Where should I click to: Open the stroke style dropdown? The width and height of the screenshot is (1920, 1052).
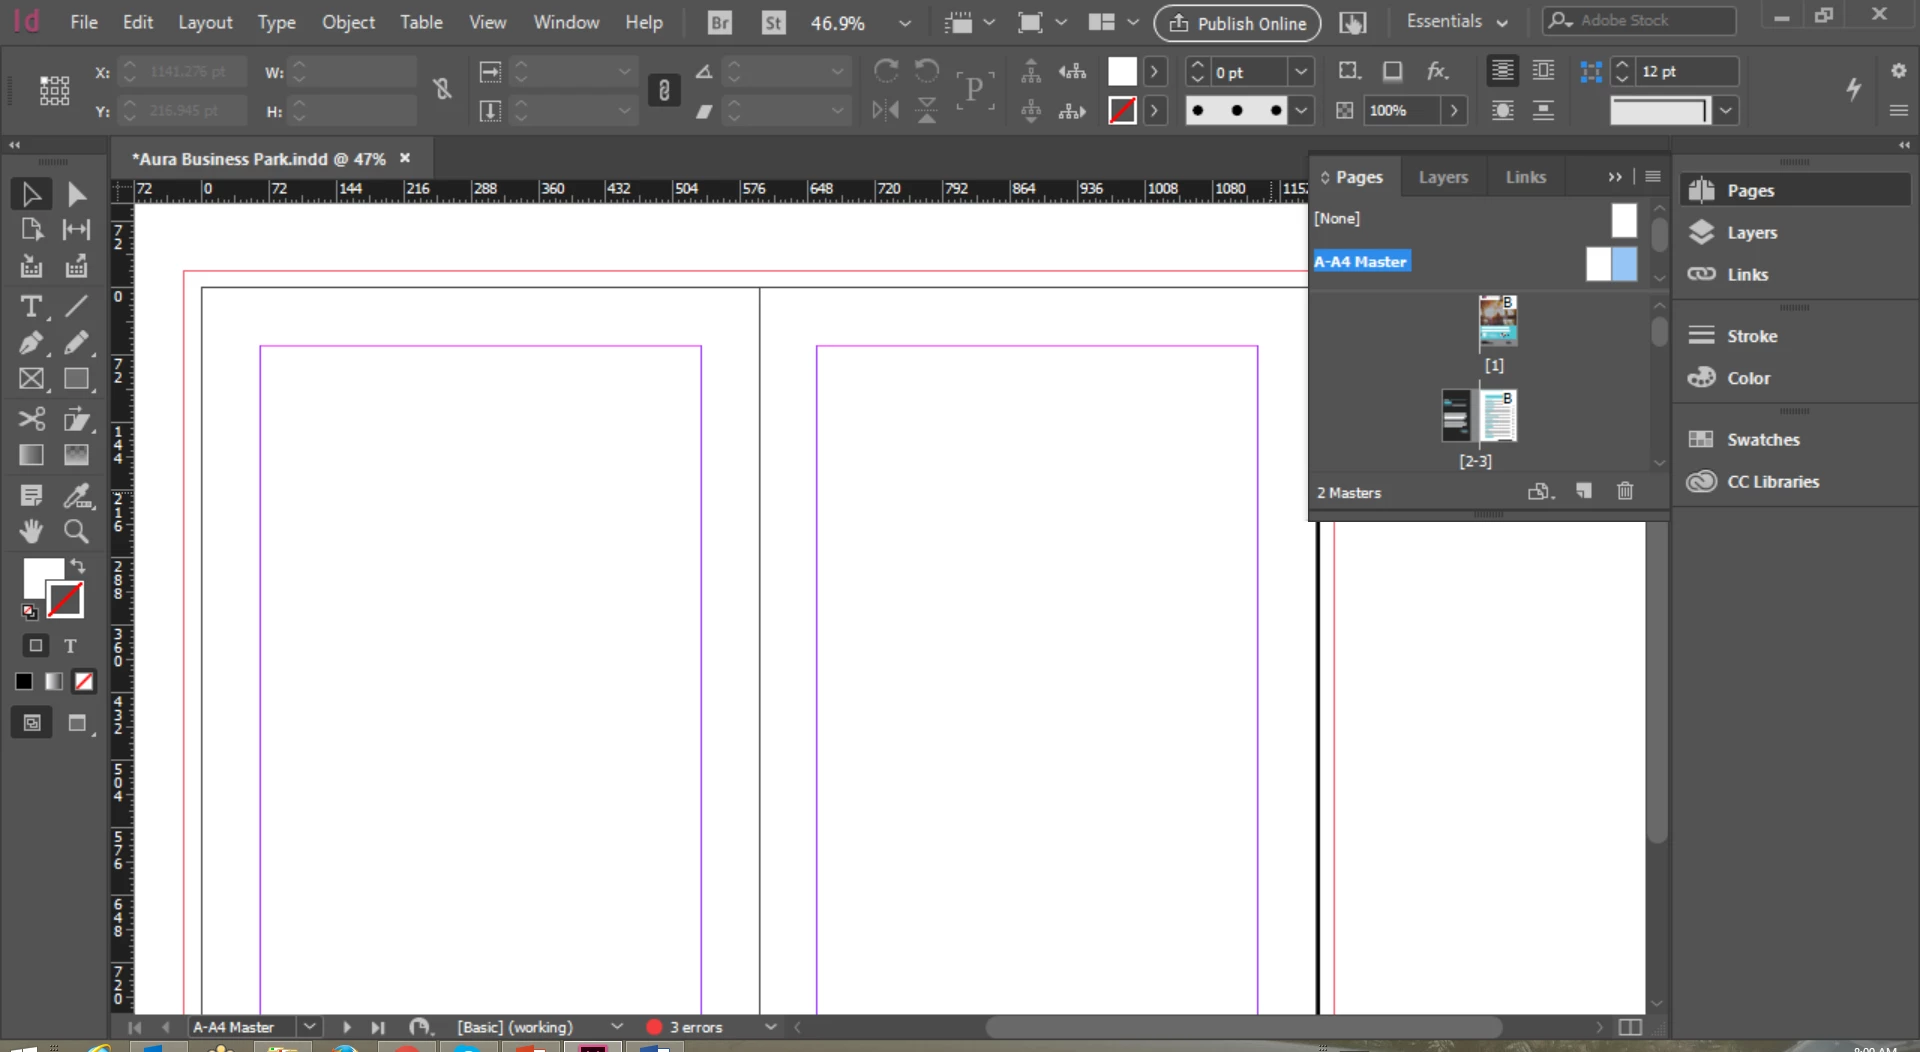pyautogui.click(x=1301, y=110)
